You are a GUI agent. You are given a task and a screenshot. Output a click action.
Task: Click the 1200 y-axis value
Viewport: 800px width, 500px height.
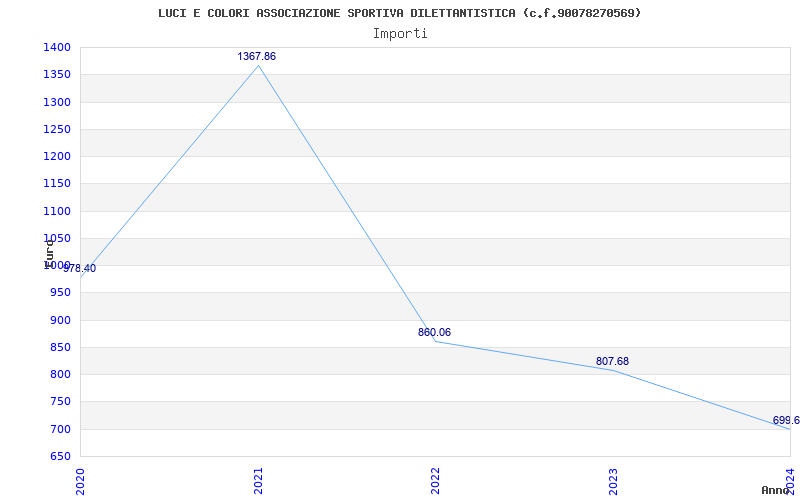coord(57,157)
